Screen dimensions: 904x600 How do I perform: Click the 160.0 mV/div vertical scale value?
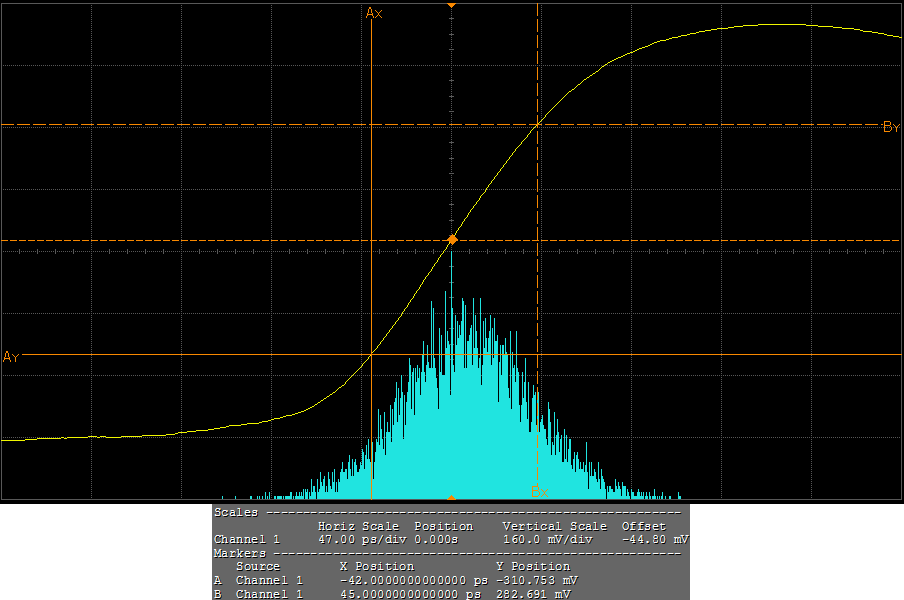tap(547, 539)
